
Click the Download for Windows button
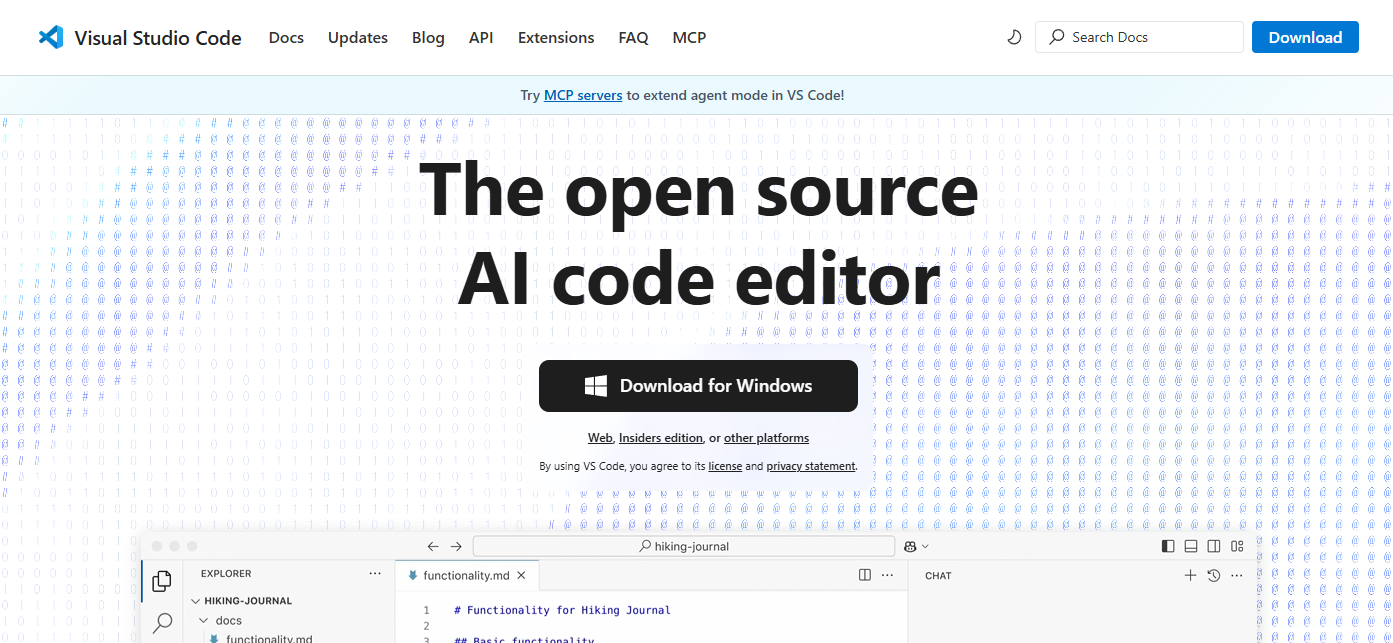coord(698,386)
